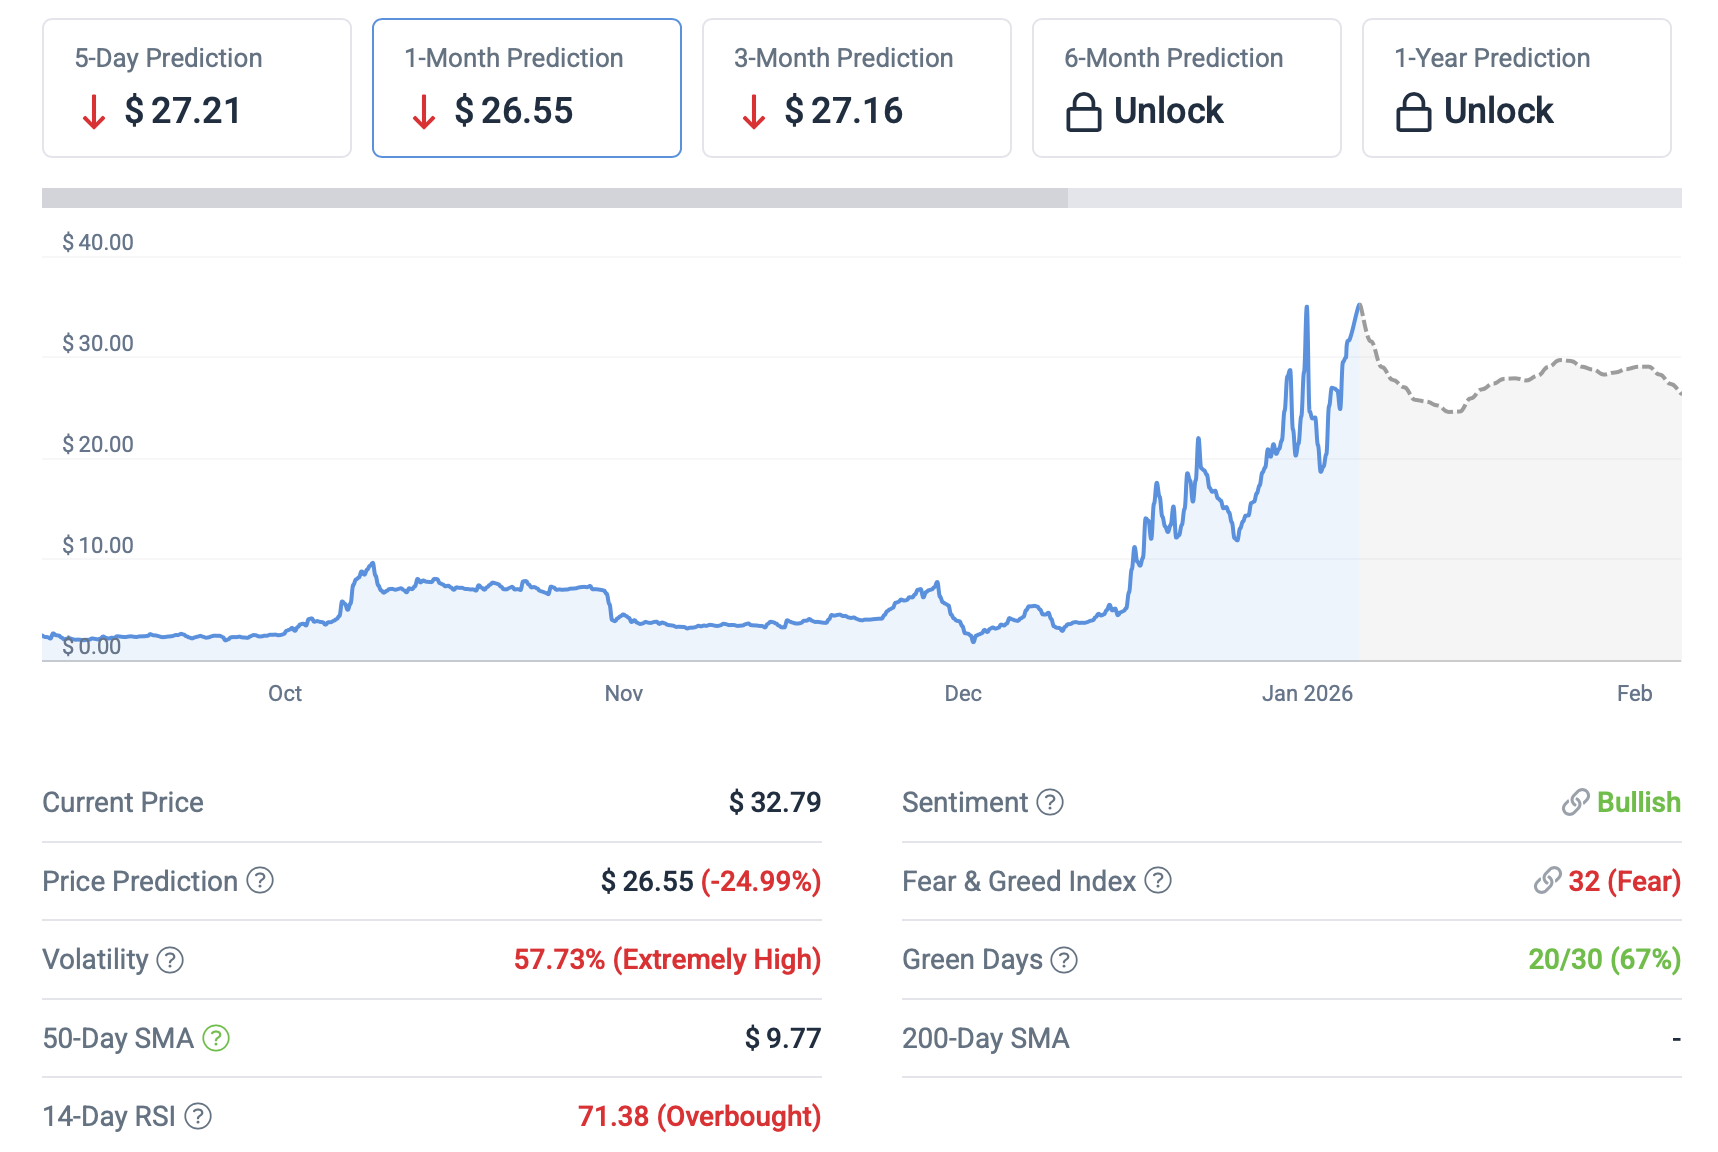The height and width of the screenshot is (1152, 1718).
Task: Select the 1-Month Prediction tab
Action: coord(527,88)
